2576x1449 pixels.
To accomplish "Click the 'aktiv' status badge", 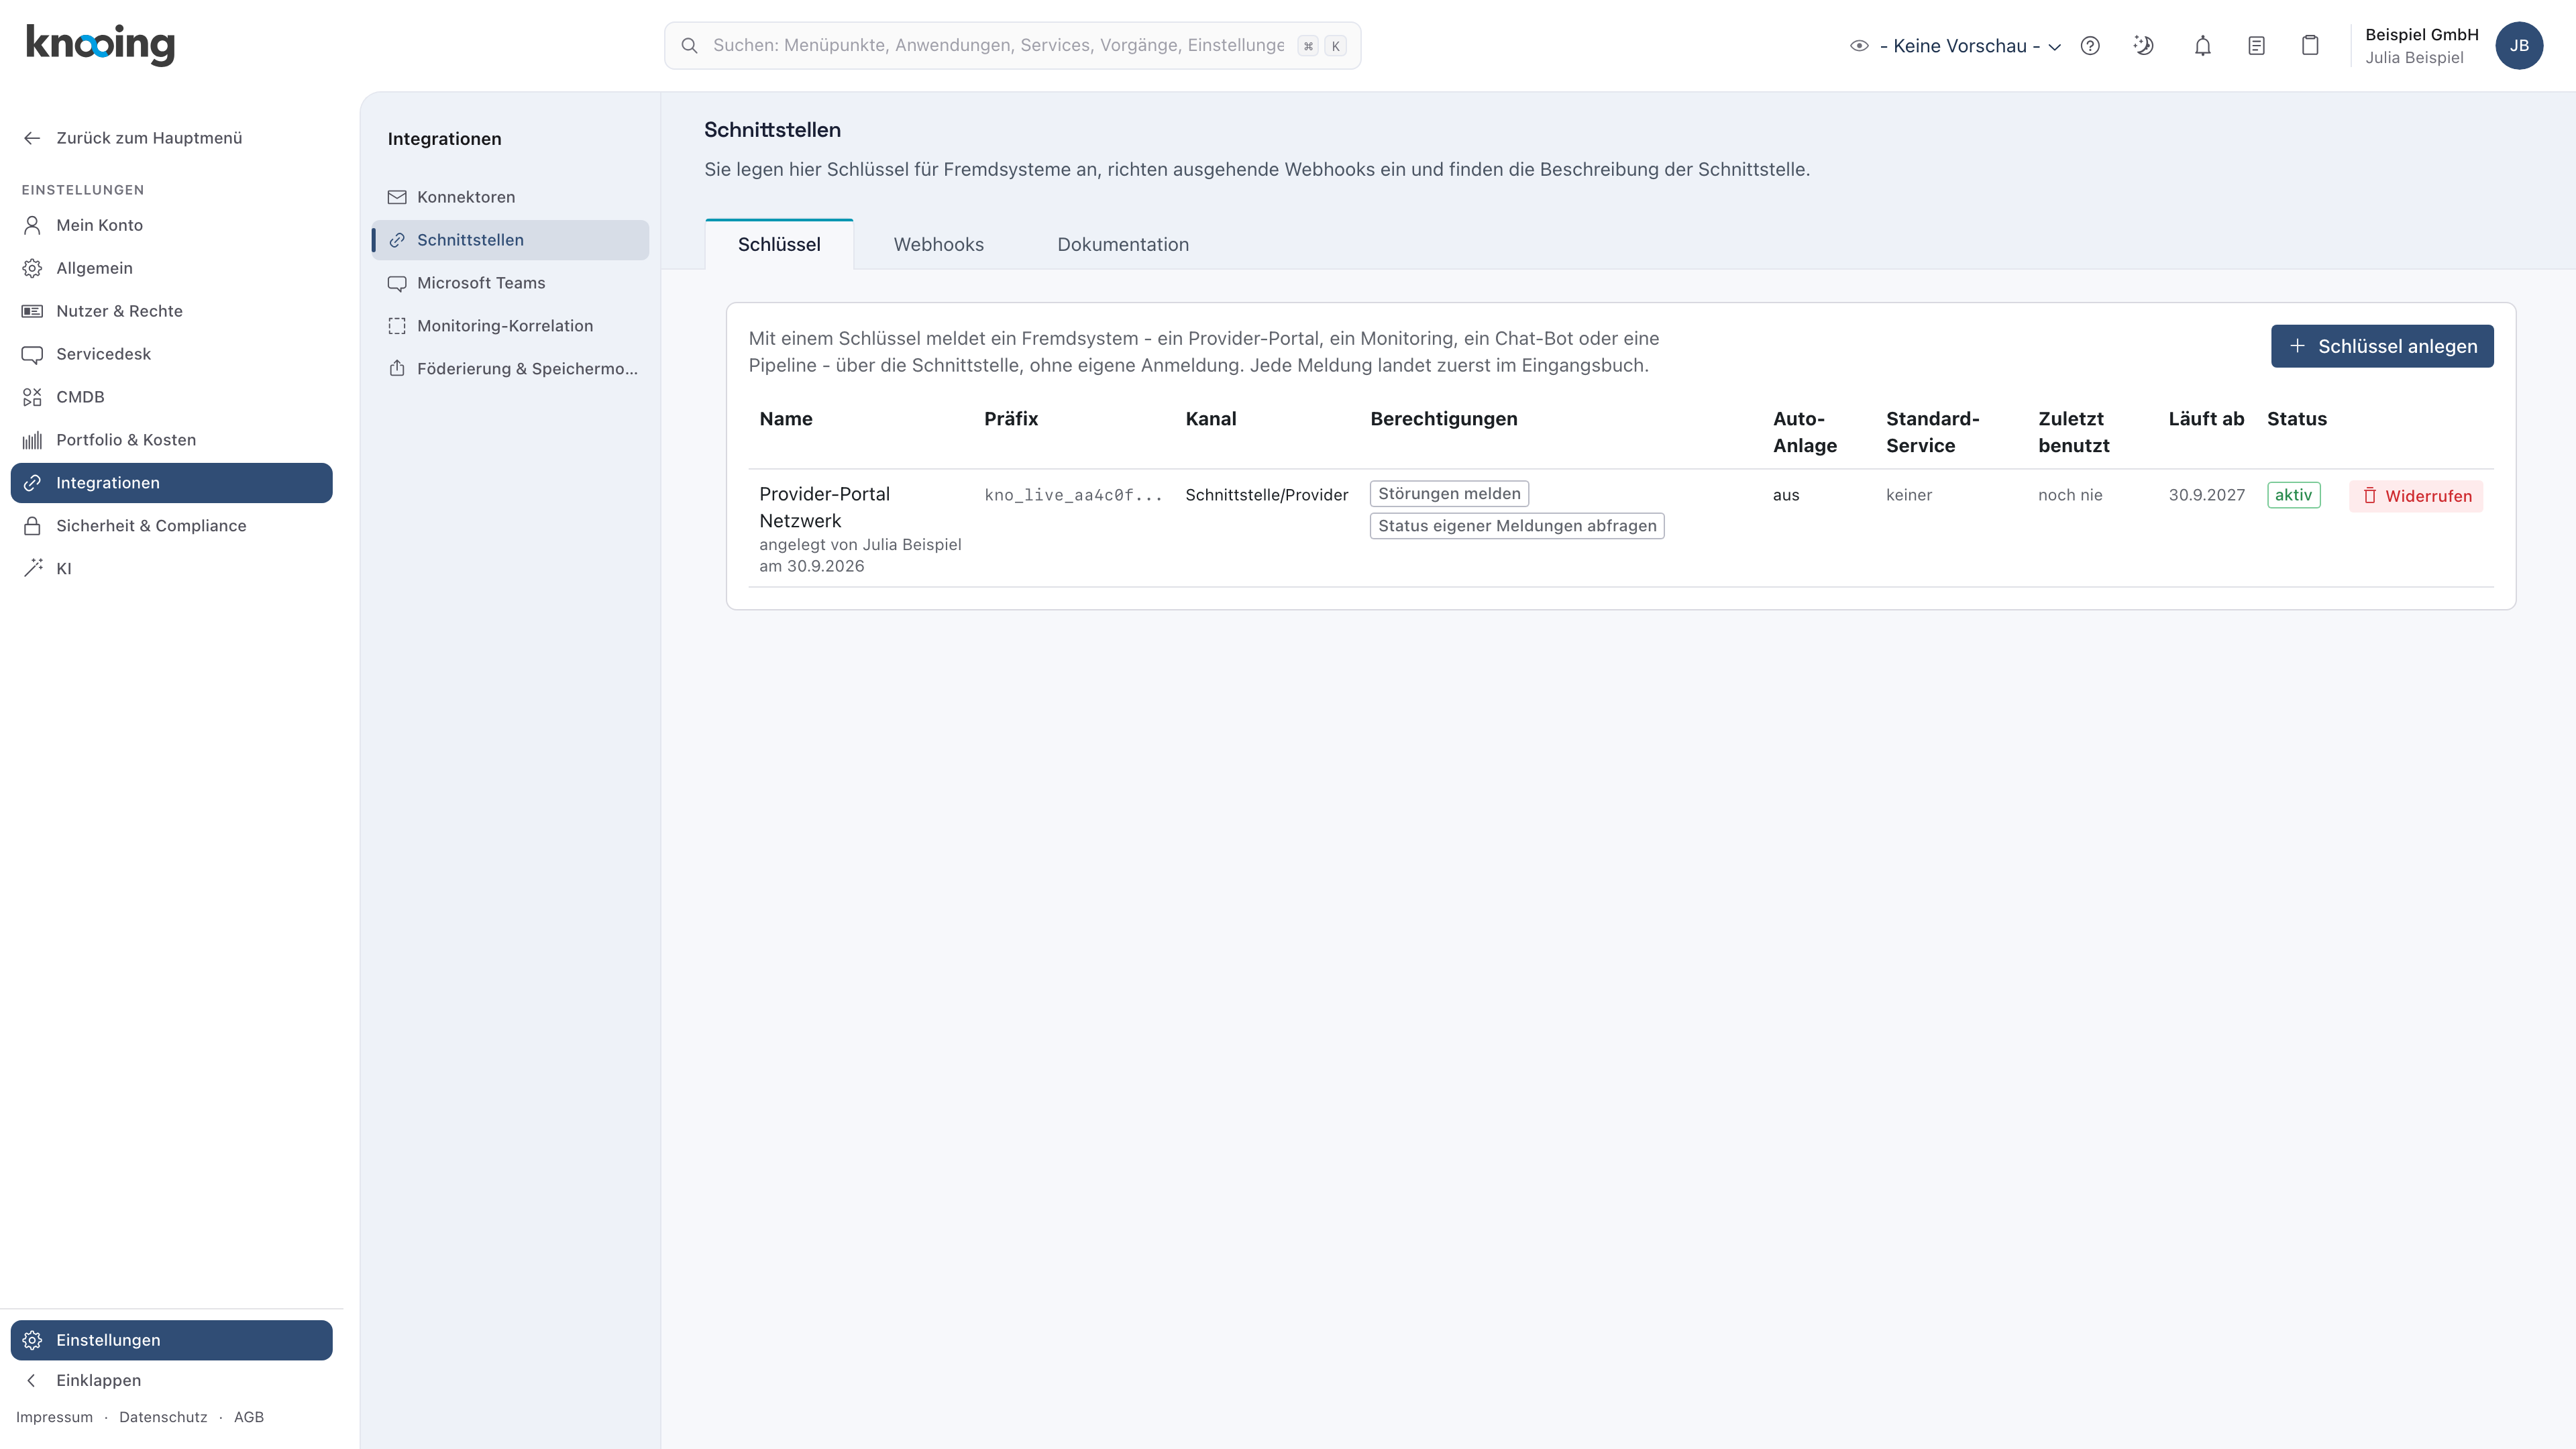I will point(2293,495).
